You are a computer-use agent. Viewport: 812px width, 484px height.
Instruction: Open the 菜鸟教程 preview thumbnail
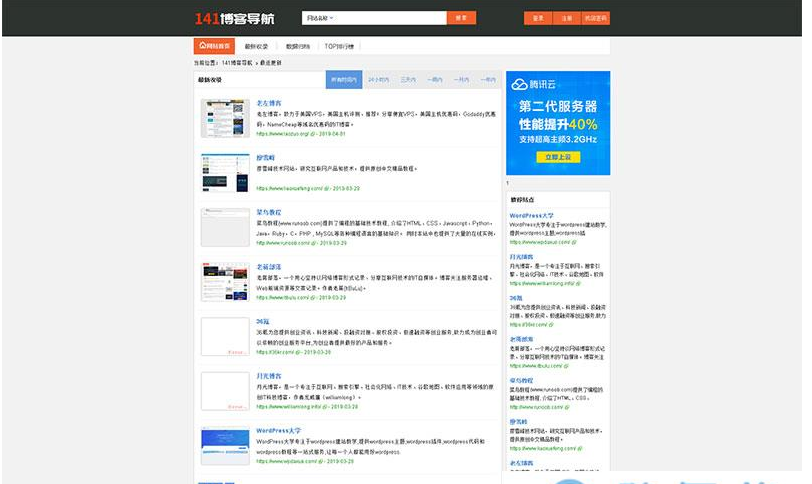click(224, 227)
